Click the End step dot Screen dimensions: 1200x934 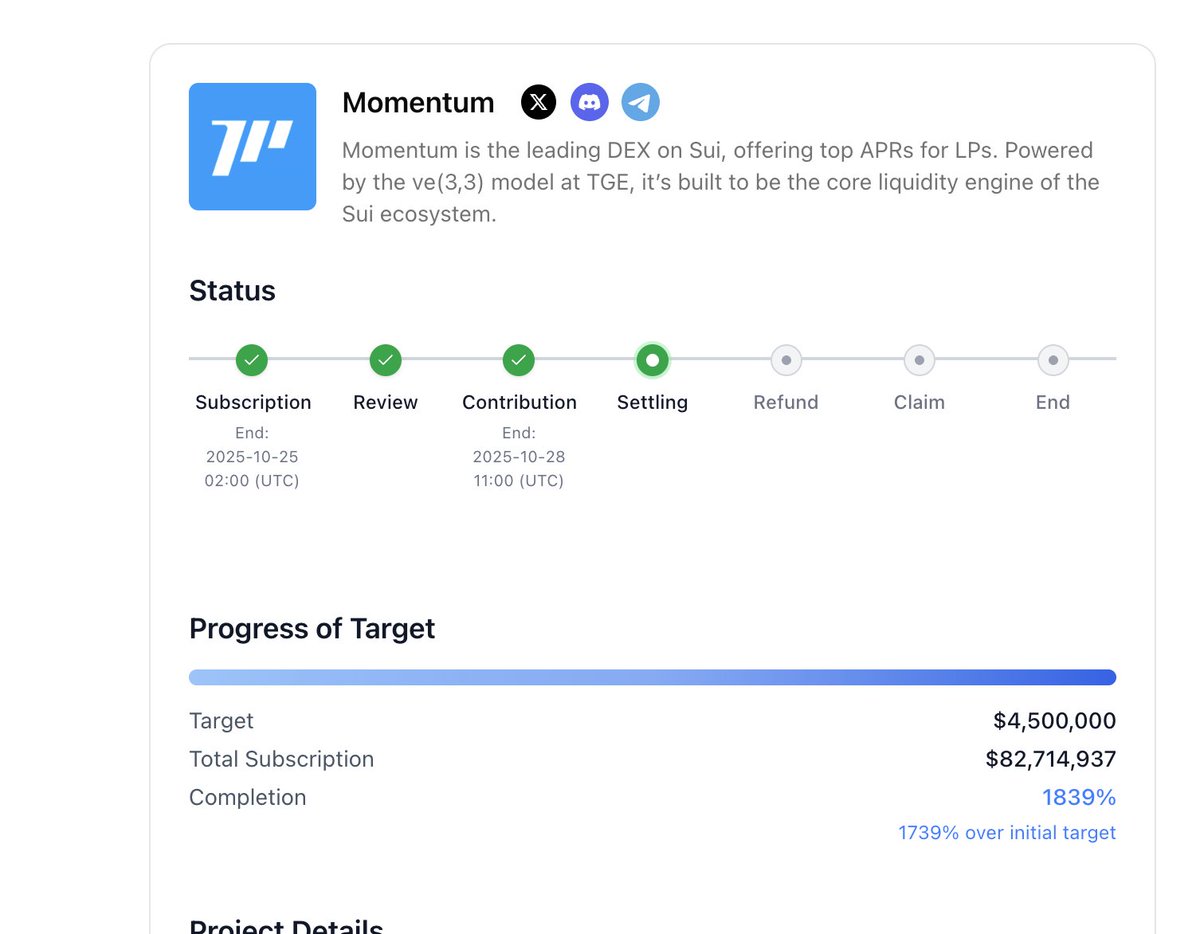point(1053,359)
